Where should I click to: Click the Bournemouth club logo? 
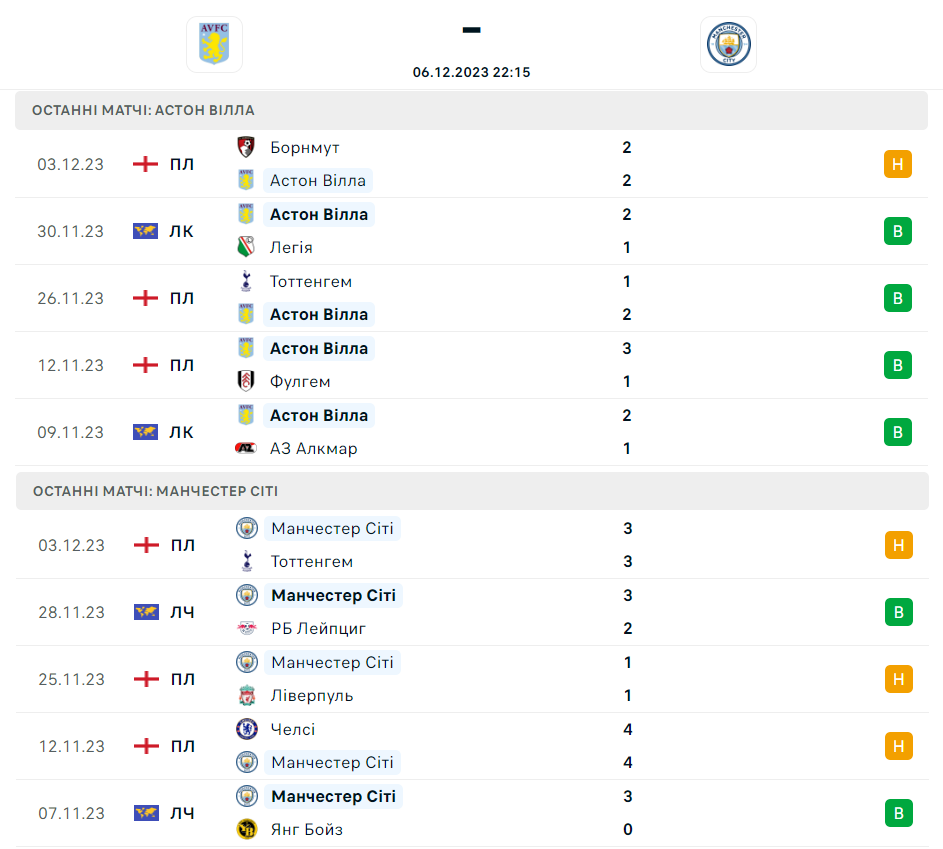pos(246,147)
